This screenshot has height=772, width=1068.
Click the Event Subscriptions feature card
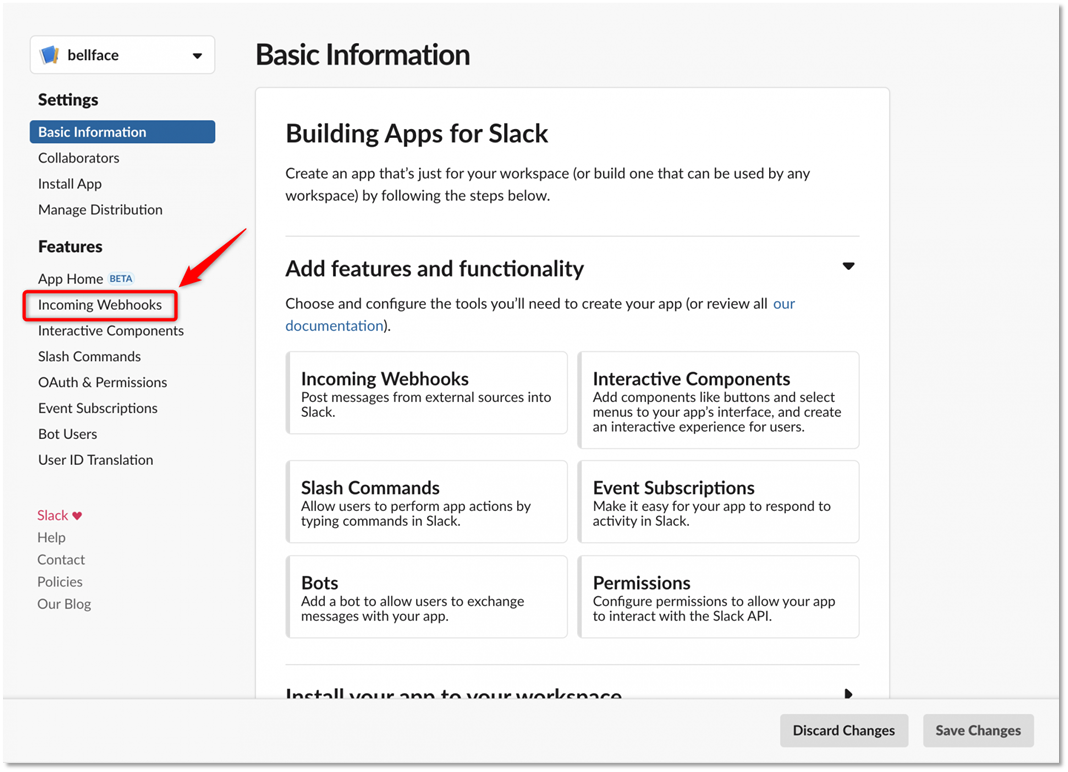coord(718,502)
